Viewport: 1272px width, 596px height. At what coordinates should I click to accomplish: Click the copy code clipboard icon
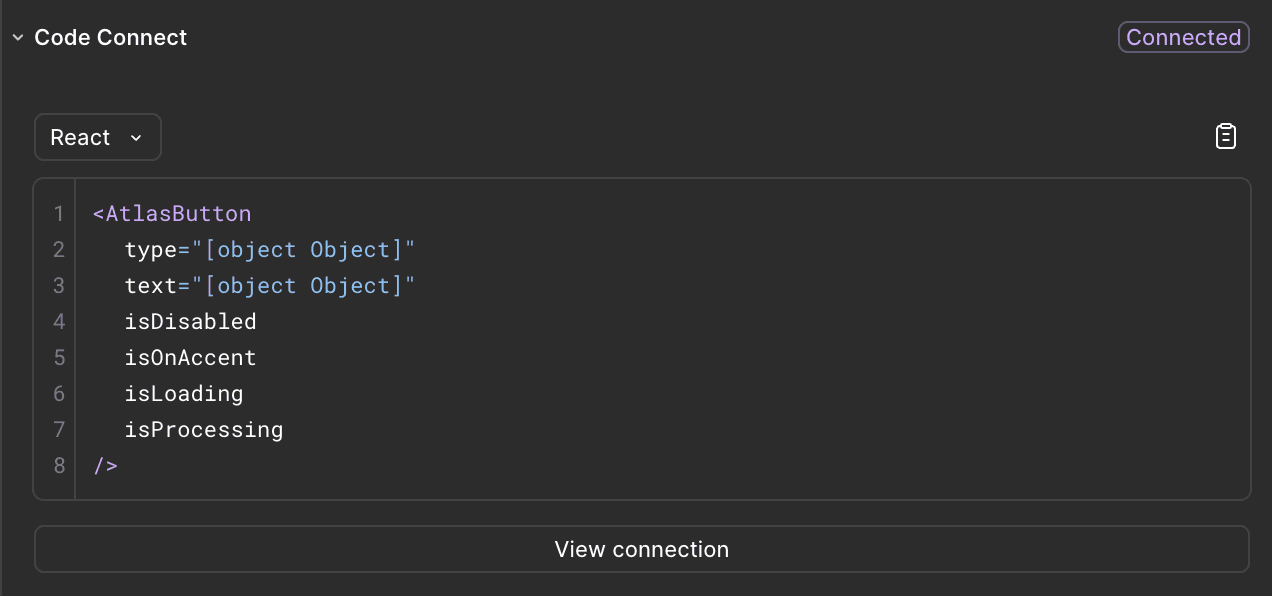point(1226,136)
